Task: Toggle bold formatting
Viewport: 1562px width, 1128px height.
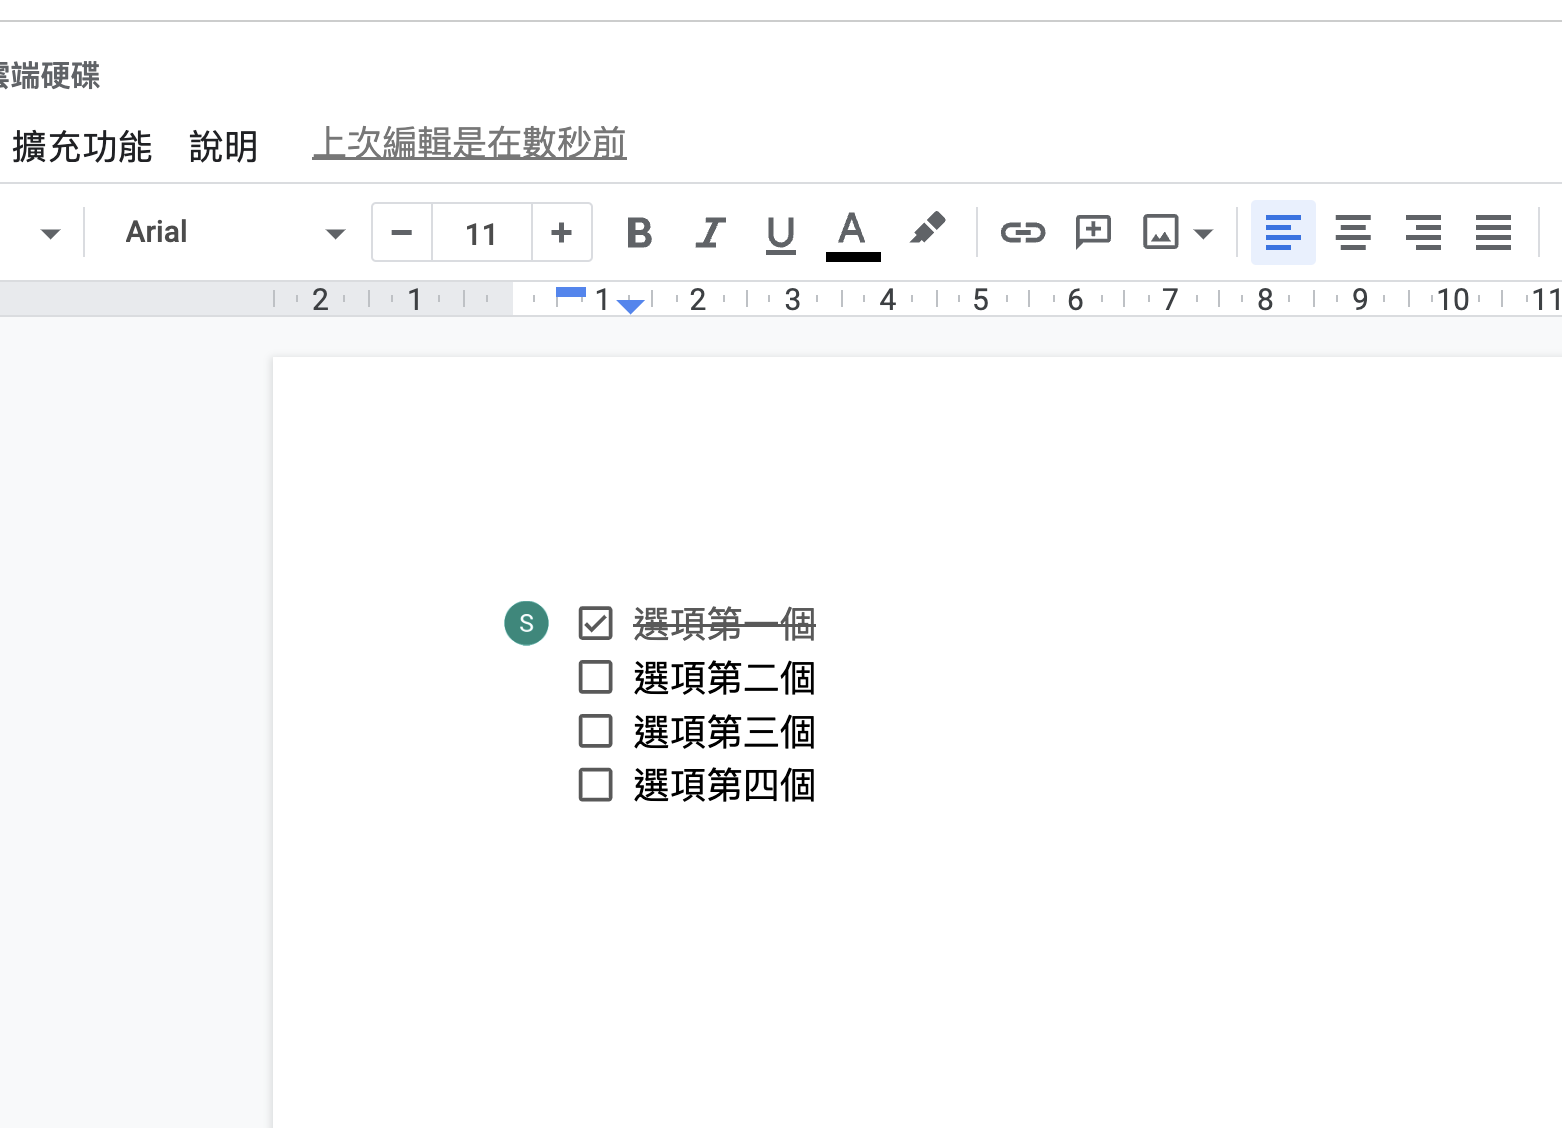Action: pyautogui.click(x=639, y=233)
